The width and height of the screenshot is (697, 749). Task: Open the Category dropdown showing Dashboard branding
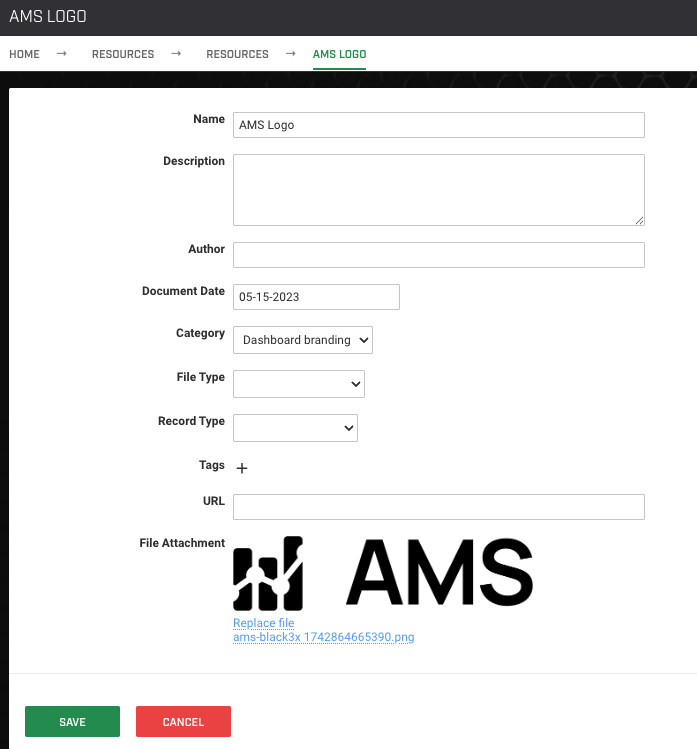[x=303, y=340]
